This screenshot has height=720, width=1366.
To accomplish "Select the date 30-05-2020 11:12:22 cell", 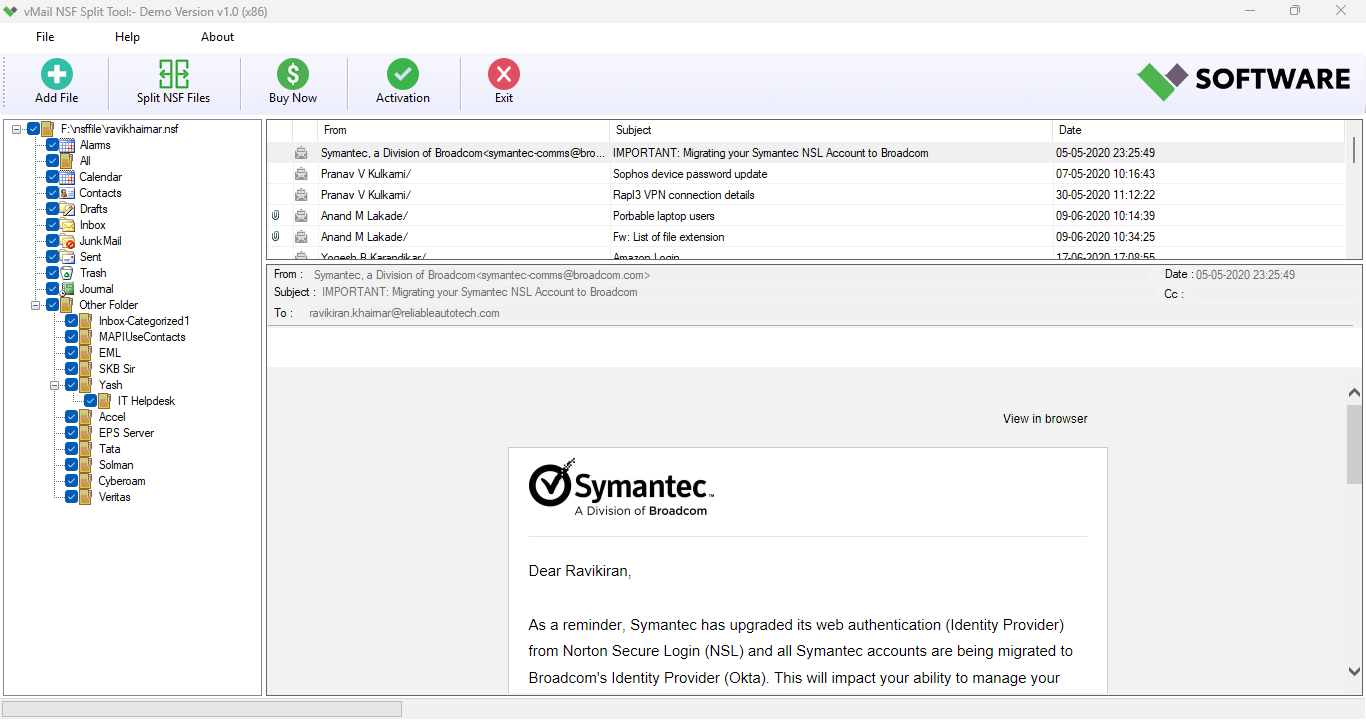I will pos(1105,195).
